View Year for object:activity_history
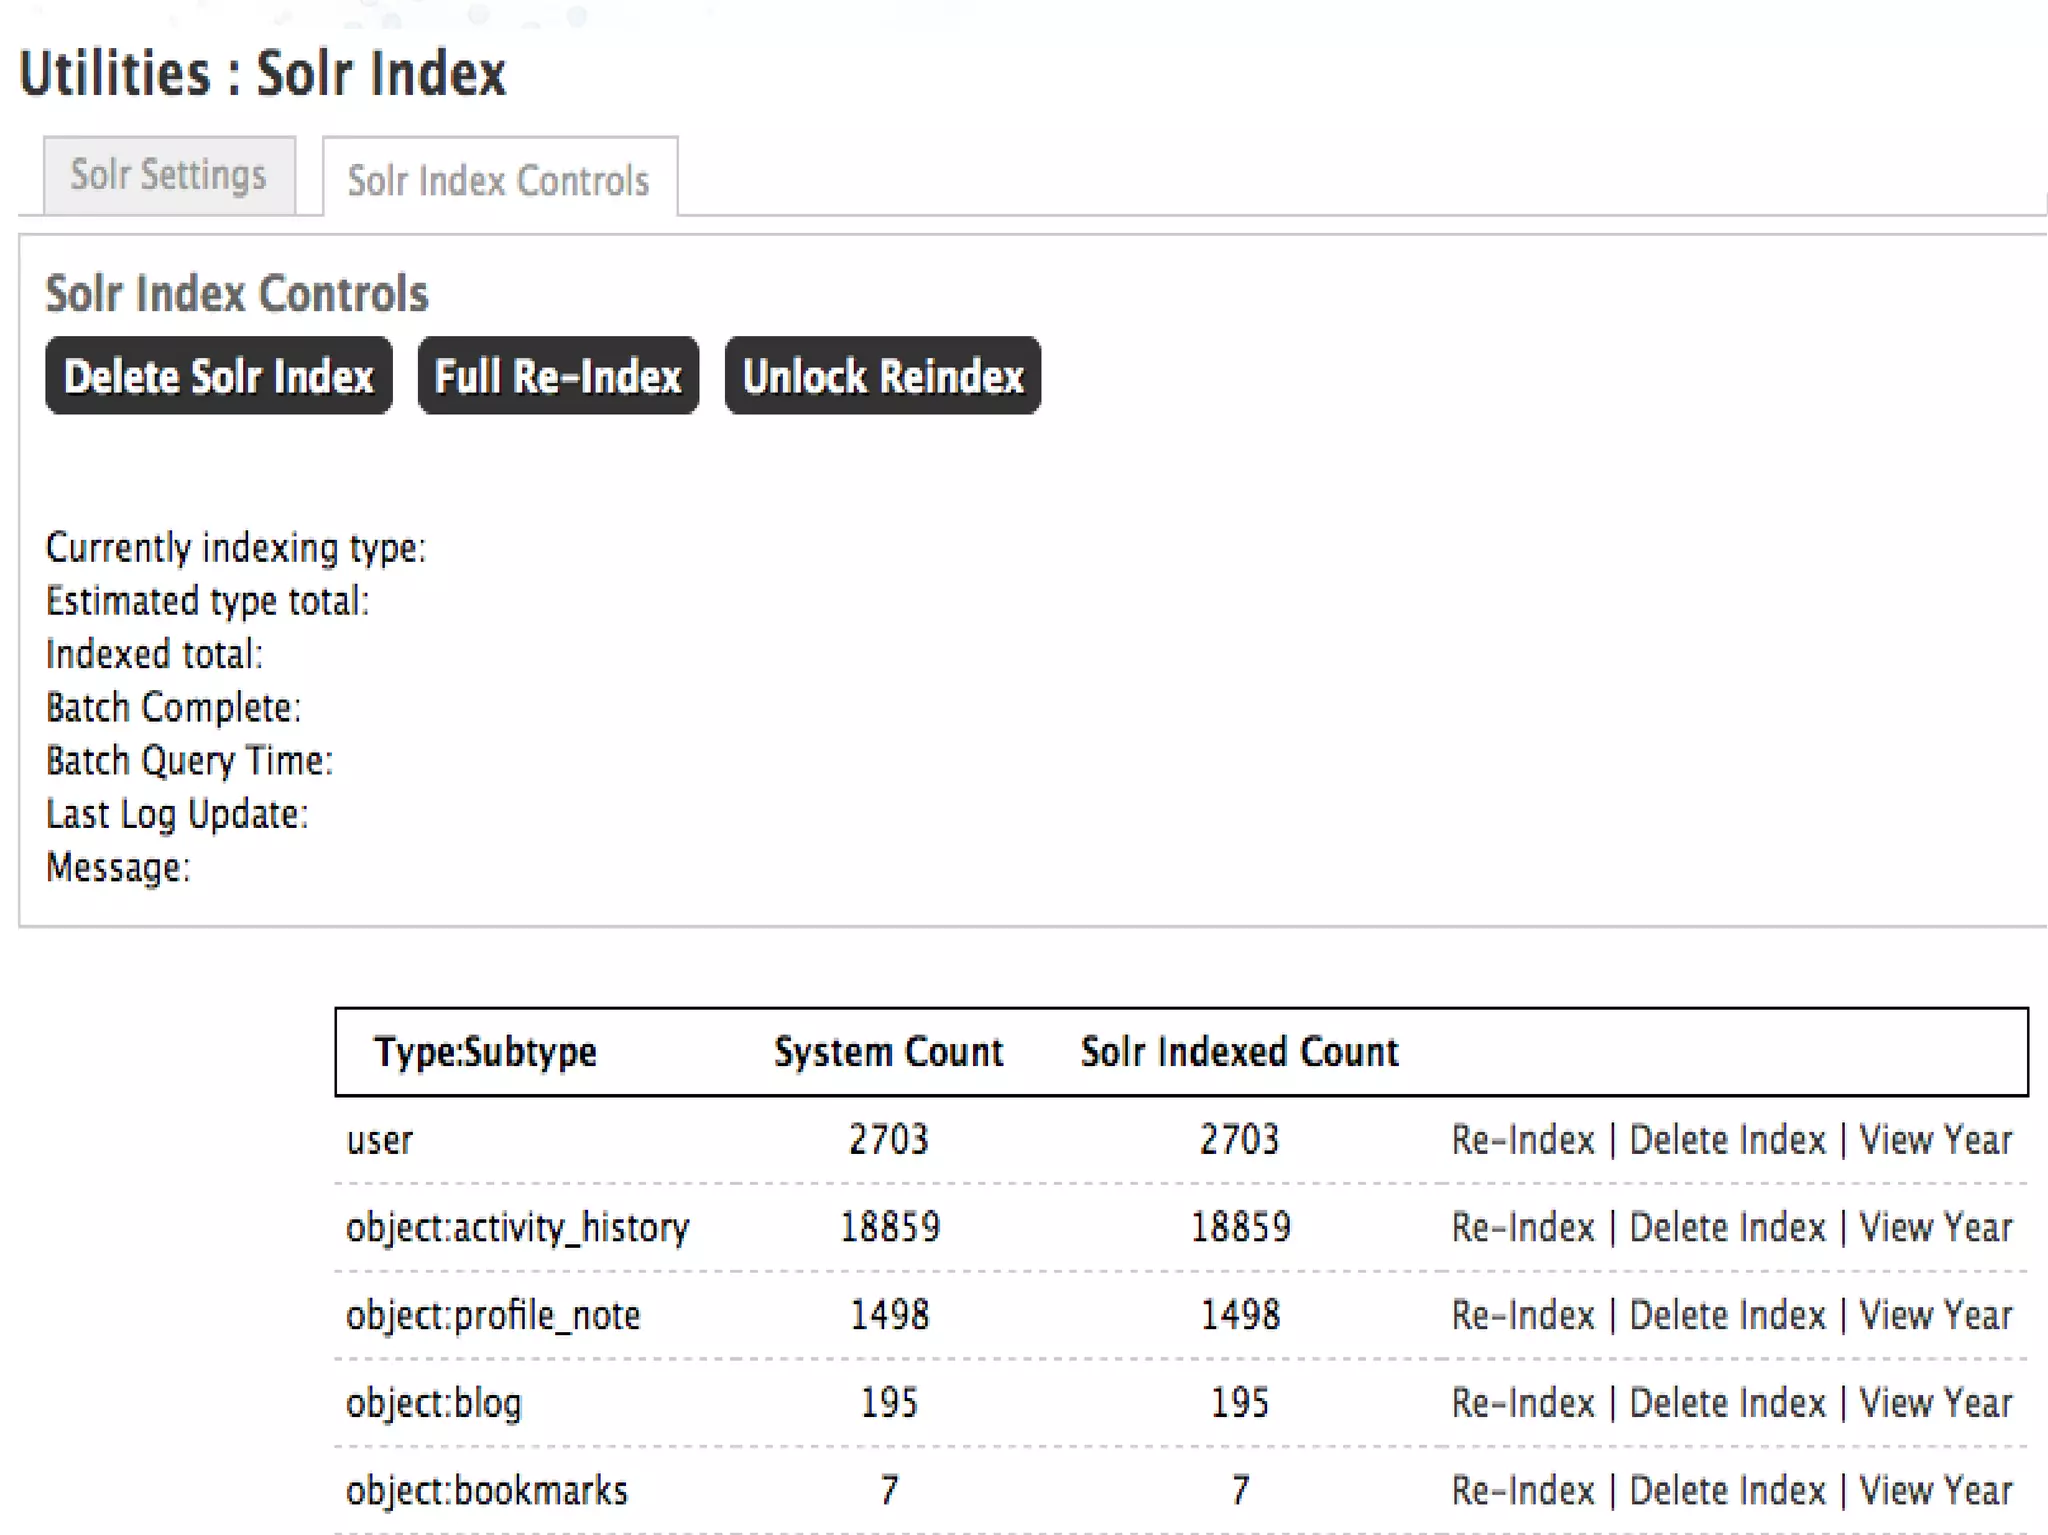 tap(1934, 1227)
